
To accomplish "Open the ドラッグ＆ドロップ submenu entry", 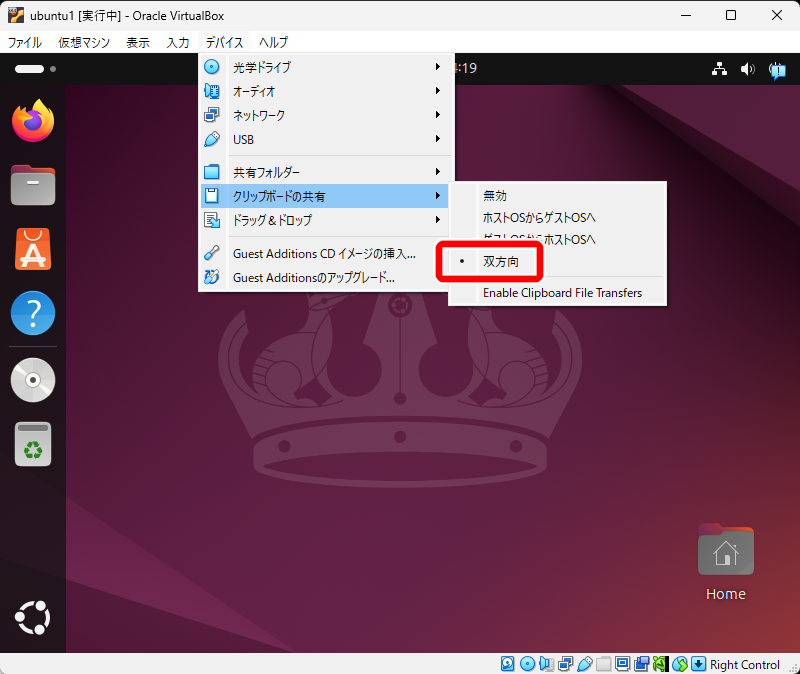I will (324, 220).
